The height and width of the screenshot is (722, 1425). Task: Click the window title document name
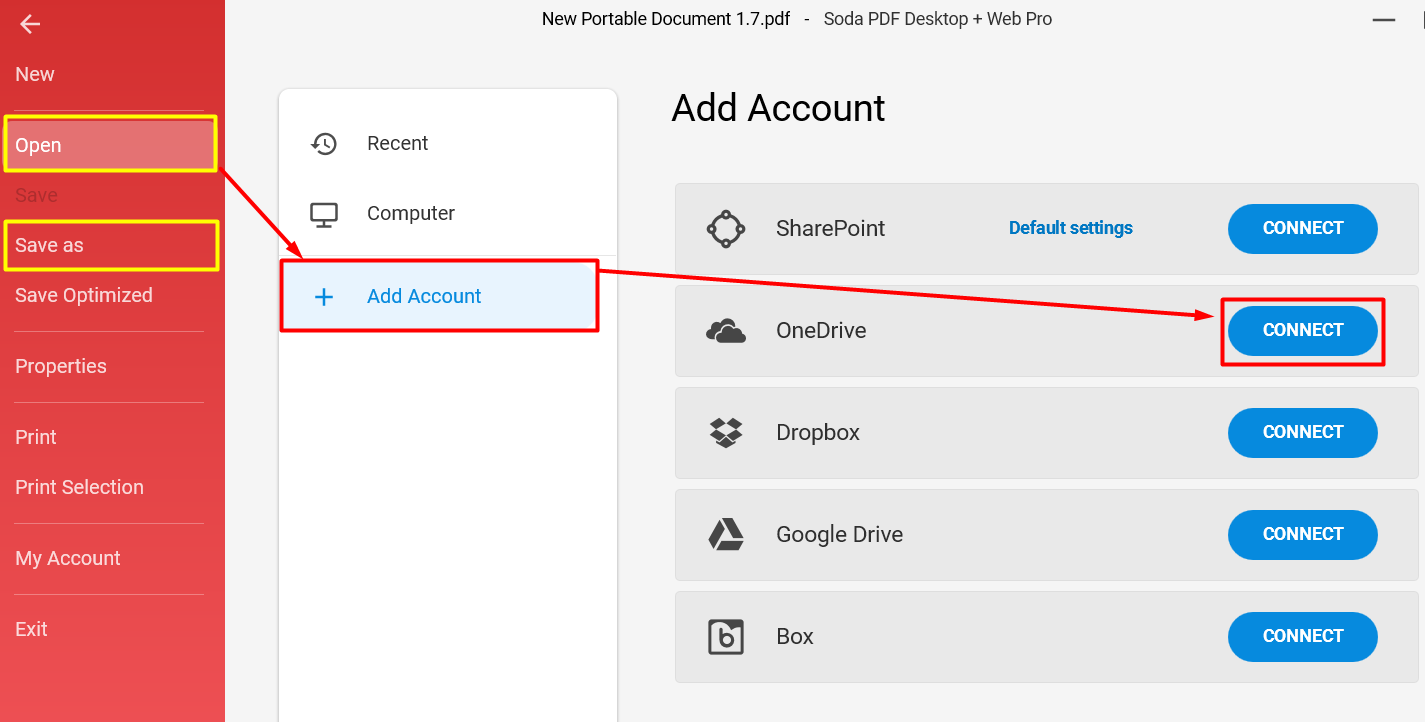click(667, 19)
